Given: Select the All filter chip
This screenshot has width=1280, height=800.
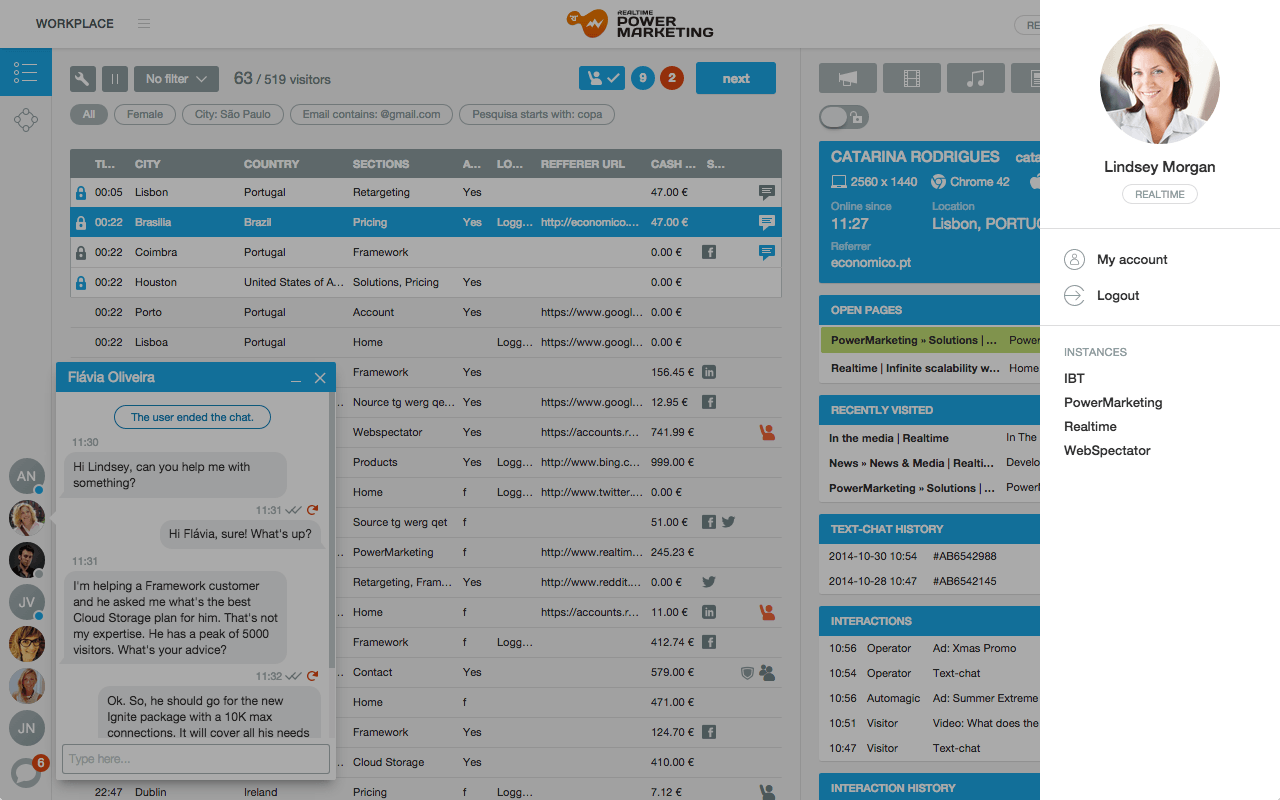Looking at the screenshot, I should pos(89,114).
